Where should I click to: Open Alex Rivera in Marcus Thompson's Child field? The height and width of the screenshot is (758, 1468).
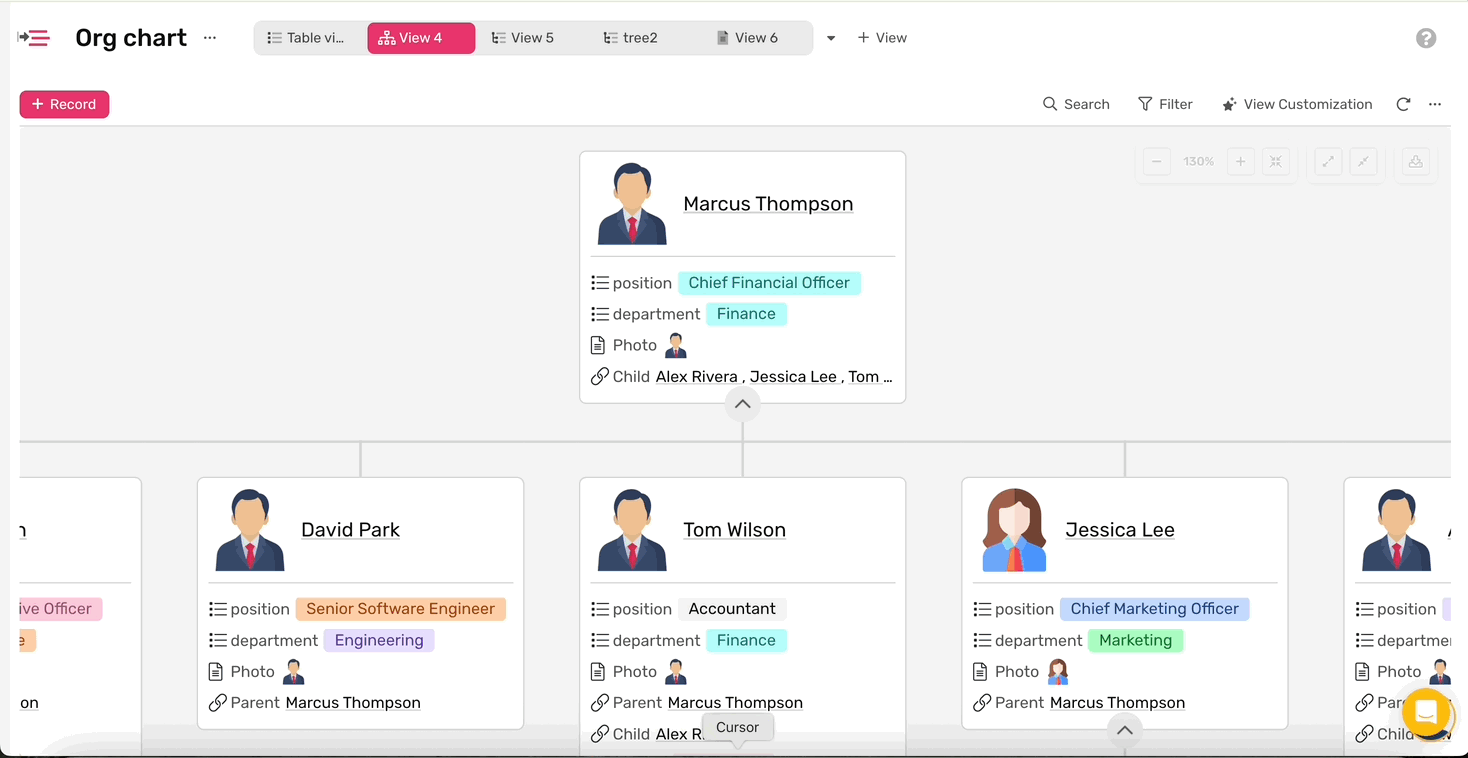tap(696, 377)
